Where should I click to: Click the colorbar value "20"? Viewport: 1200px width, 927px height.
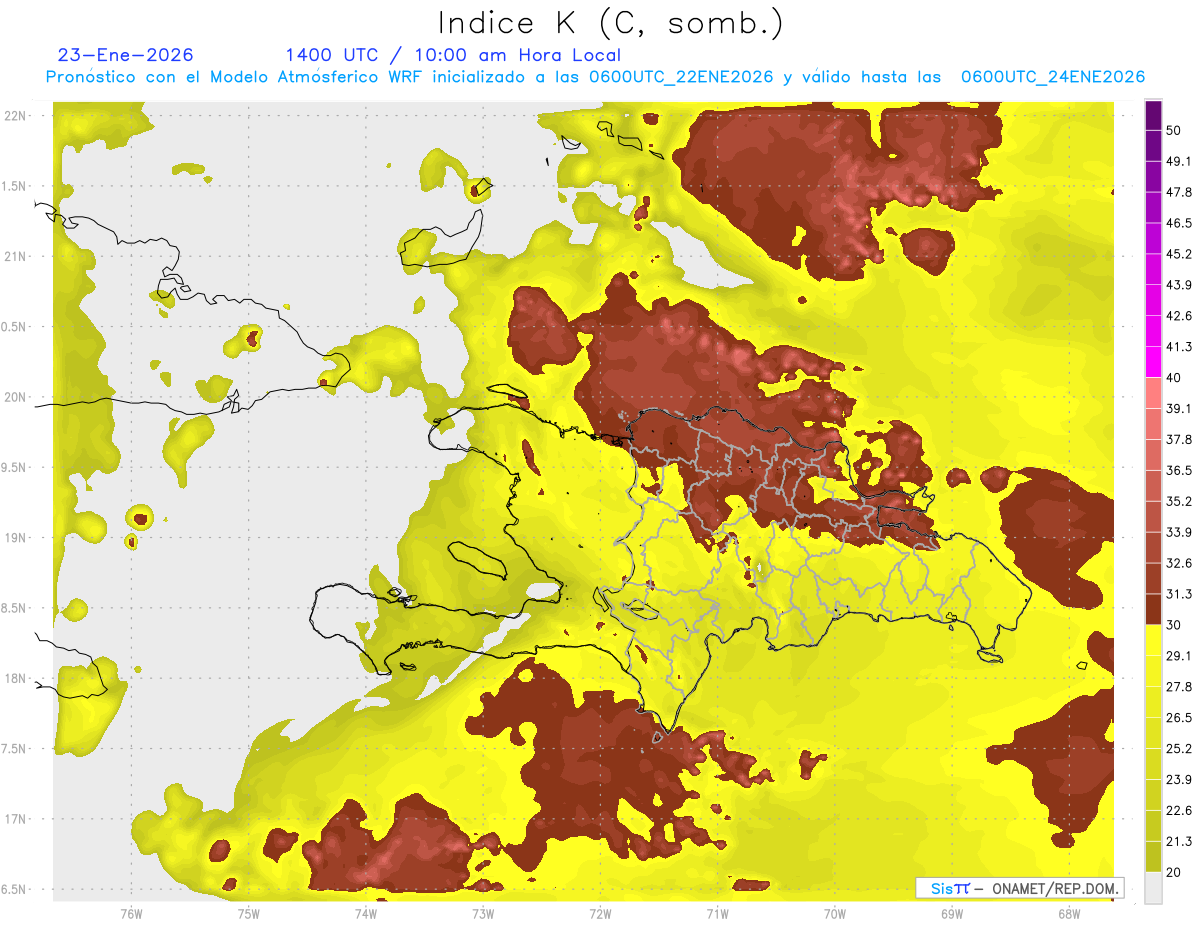1173,872
